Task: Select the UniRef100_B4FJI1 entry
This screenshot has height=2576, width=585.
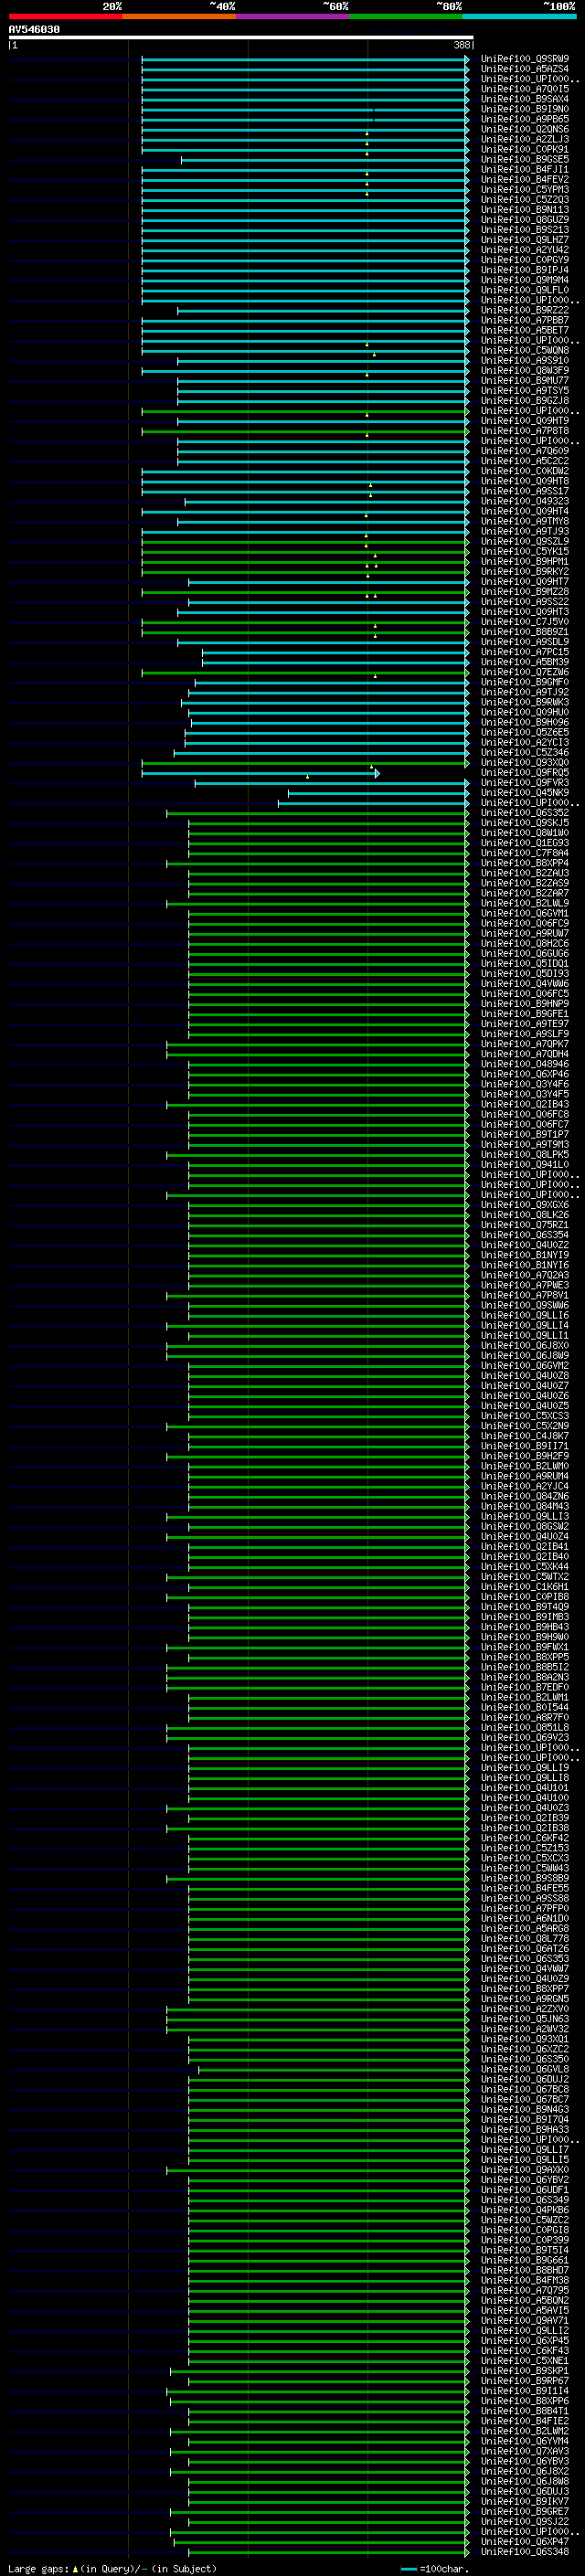Action: point(525,169)
